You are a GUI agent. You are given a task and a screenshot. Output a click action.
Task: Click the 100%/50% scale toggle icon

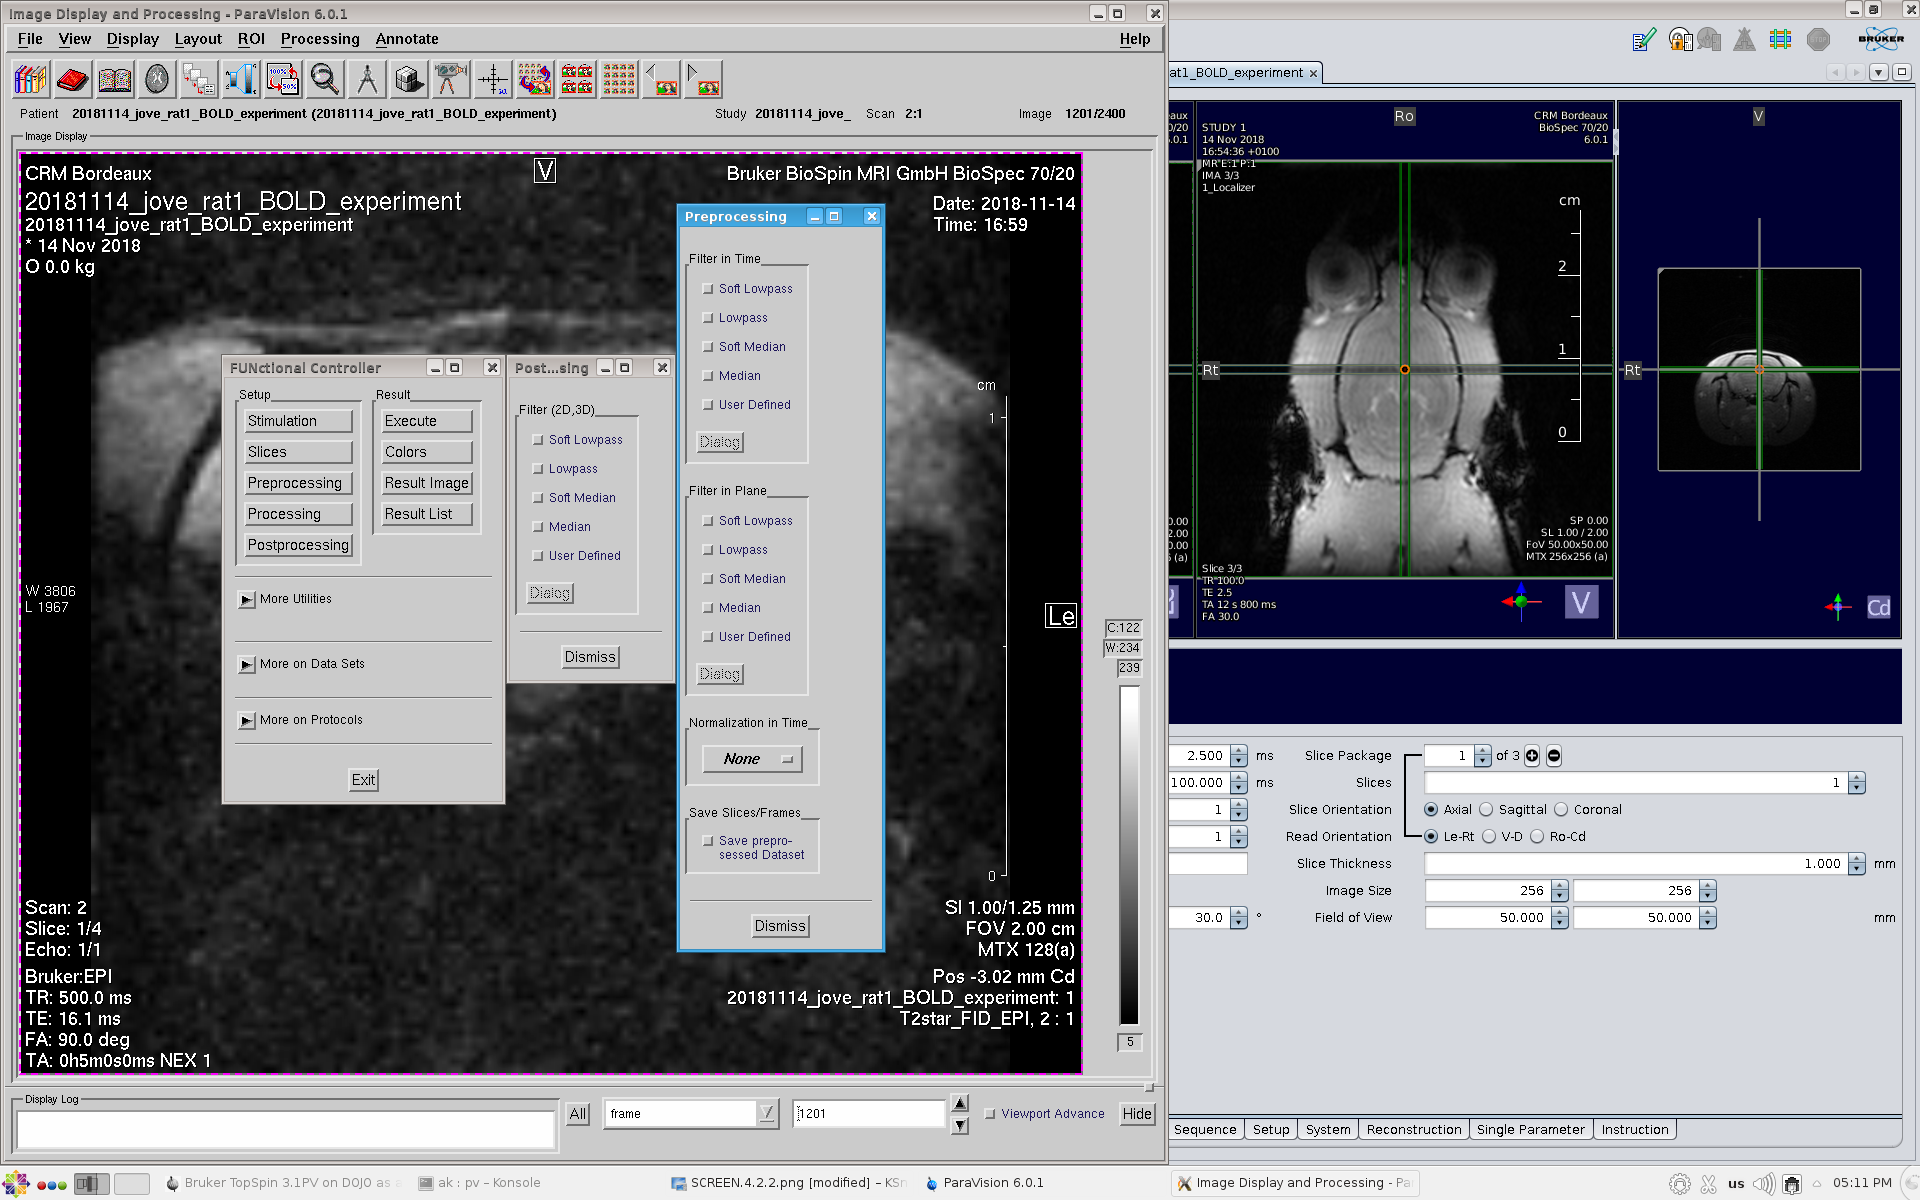[282, 79]
